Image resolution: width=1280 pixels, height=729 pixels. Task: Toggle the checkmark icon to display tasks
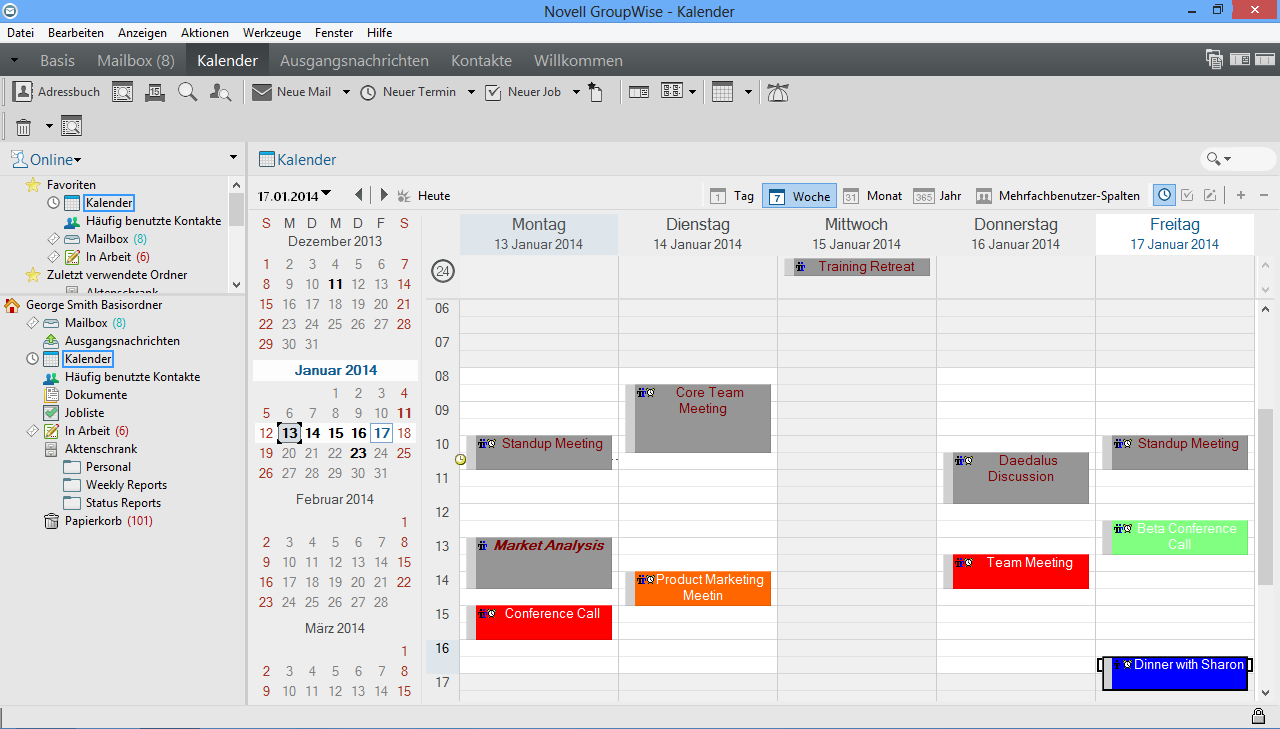1188,195
